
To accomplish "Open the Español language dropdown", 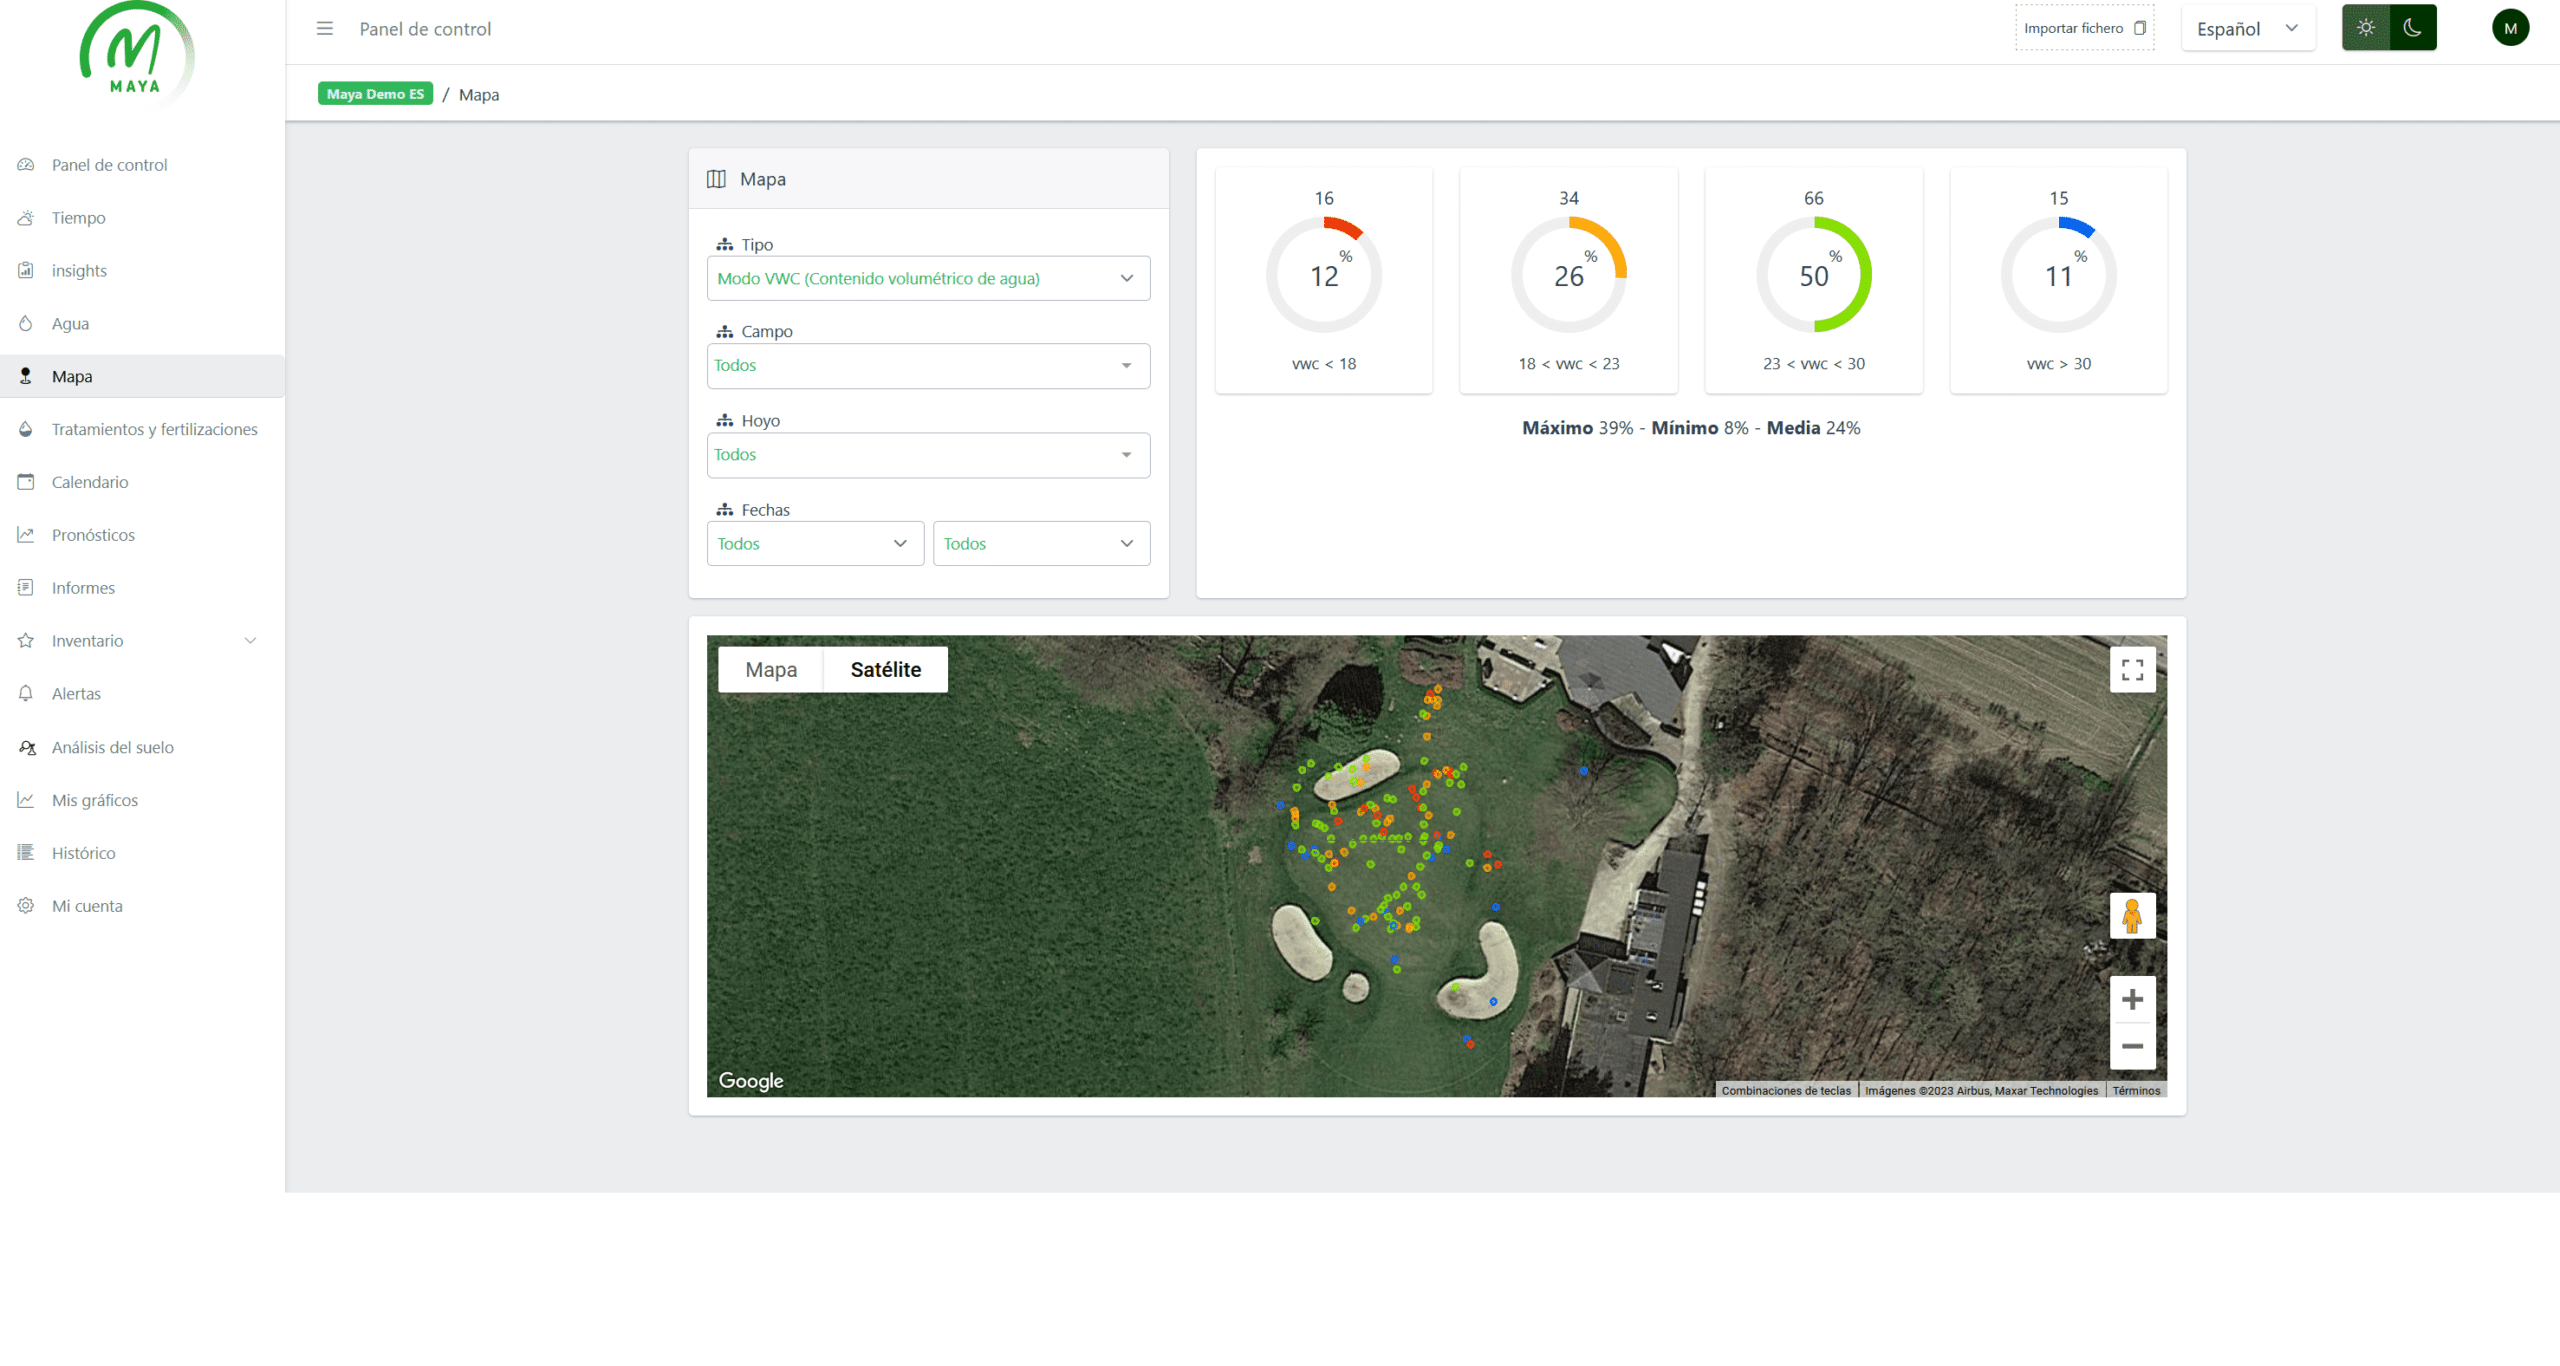I will 2248,29.
